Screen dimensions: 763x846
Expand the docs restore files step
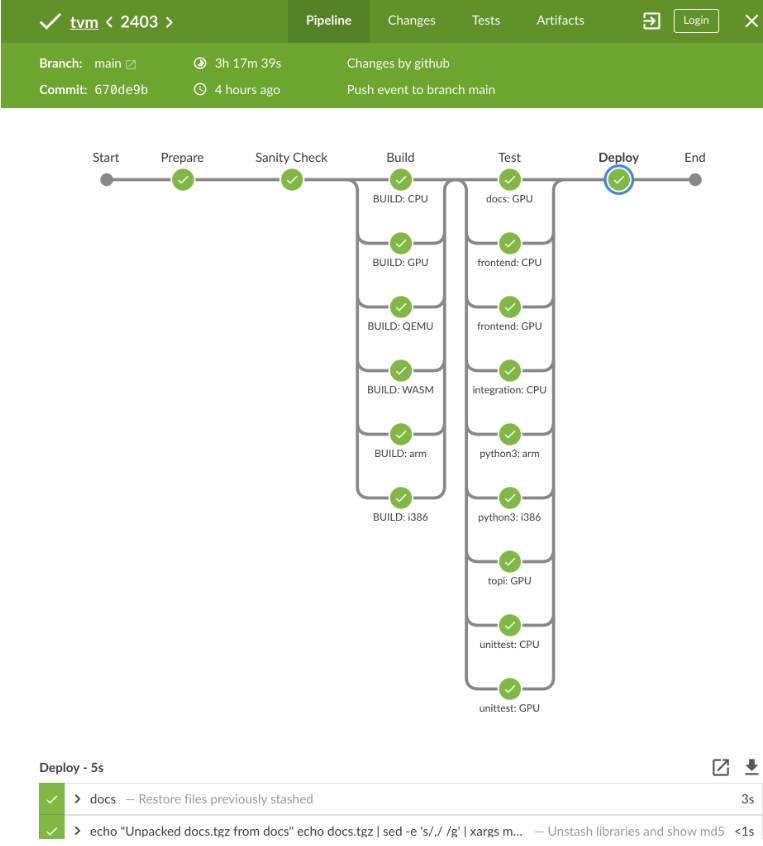[x=78, y=799]
